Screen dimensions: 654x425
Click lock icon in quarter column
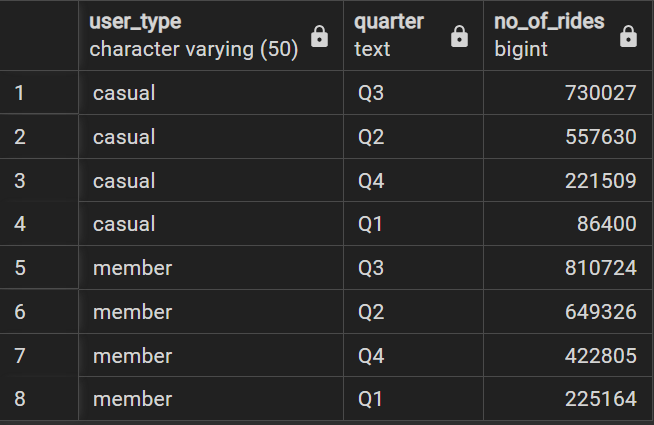point(459,36)
